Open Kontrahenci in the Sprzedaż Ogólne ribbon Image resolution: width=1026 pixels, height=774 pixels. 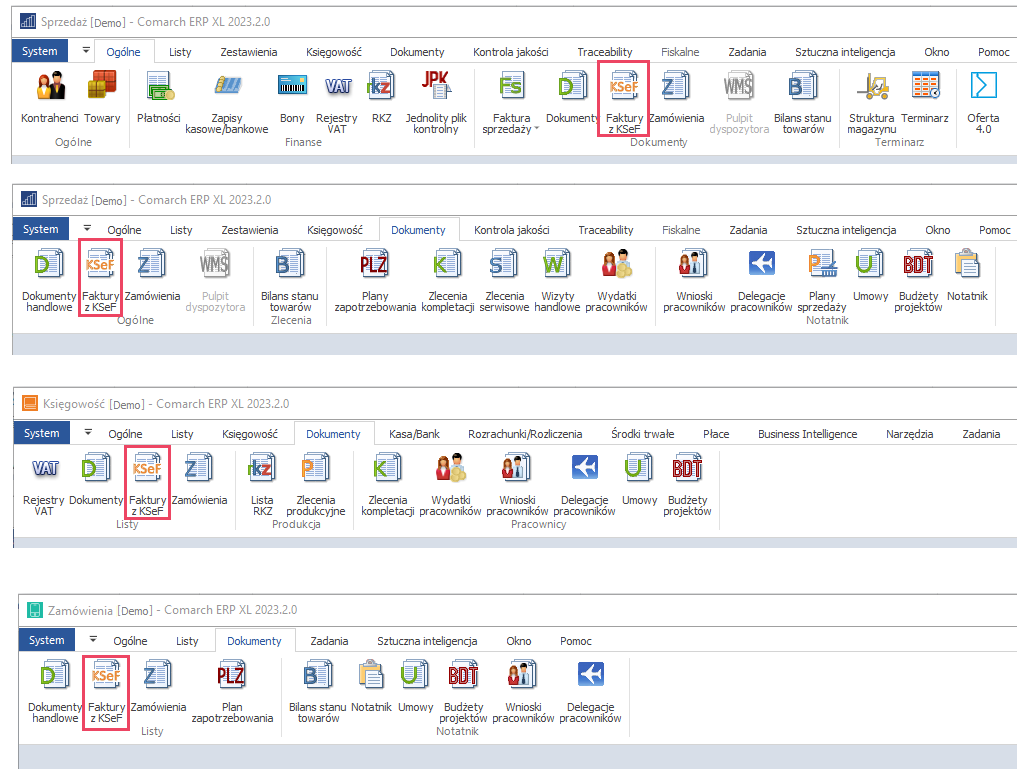(50, 98)
